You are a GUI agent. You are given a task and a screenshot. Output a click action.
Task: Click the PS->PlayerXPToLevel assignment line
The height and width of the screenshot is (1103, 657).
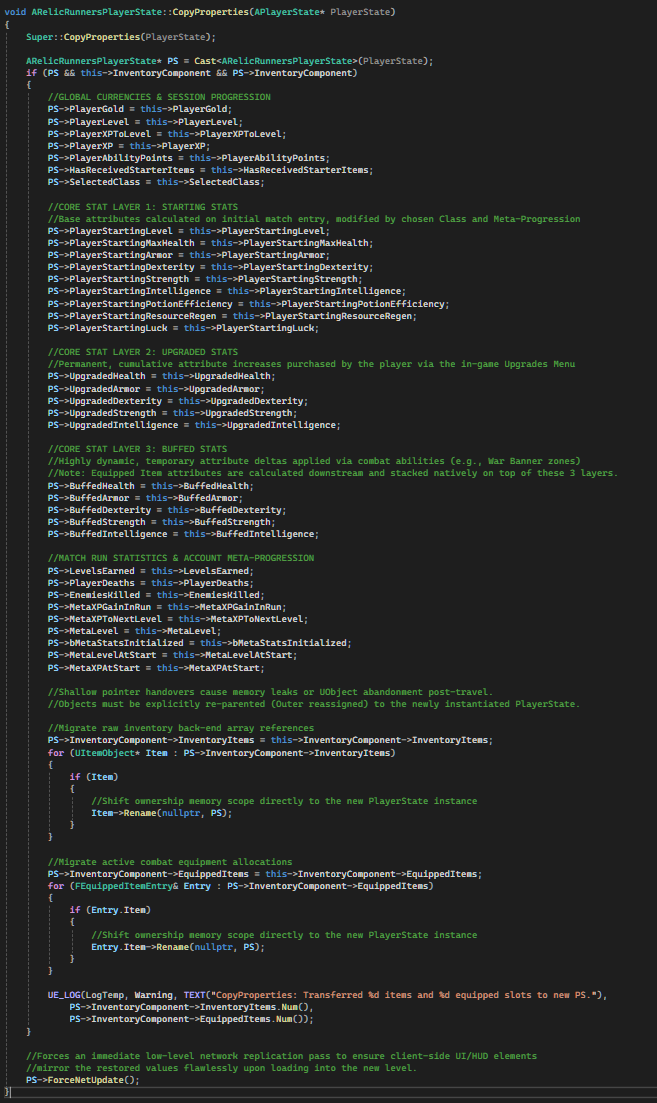pos(167,134)
